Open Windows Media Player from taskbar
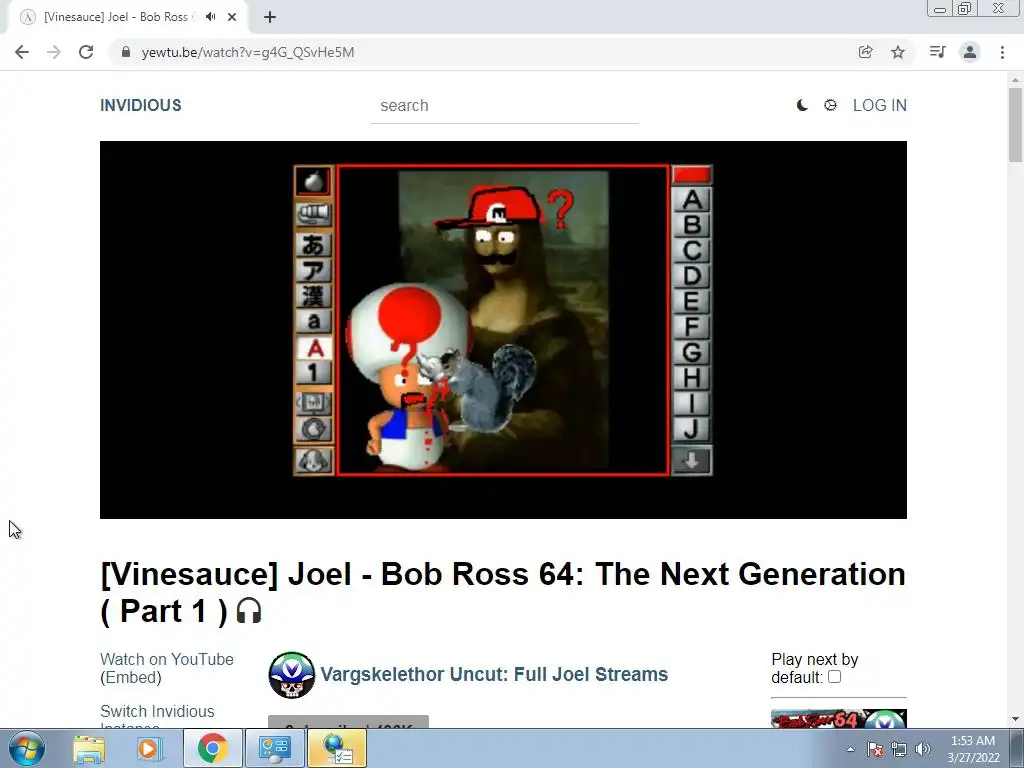 148,748
